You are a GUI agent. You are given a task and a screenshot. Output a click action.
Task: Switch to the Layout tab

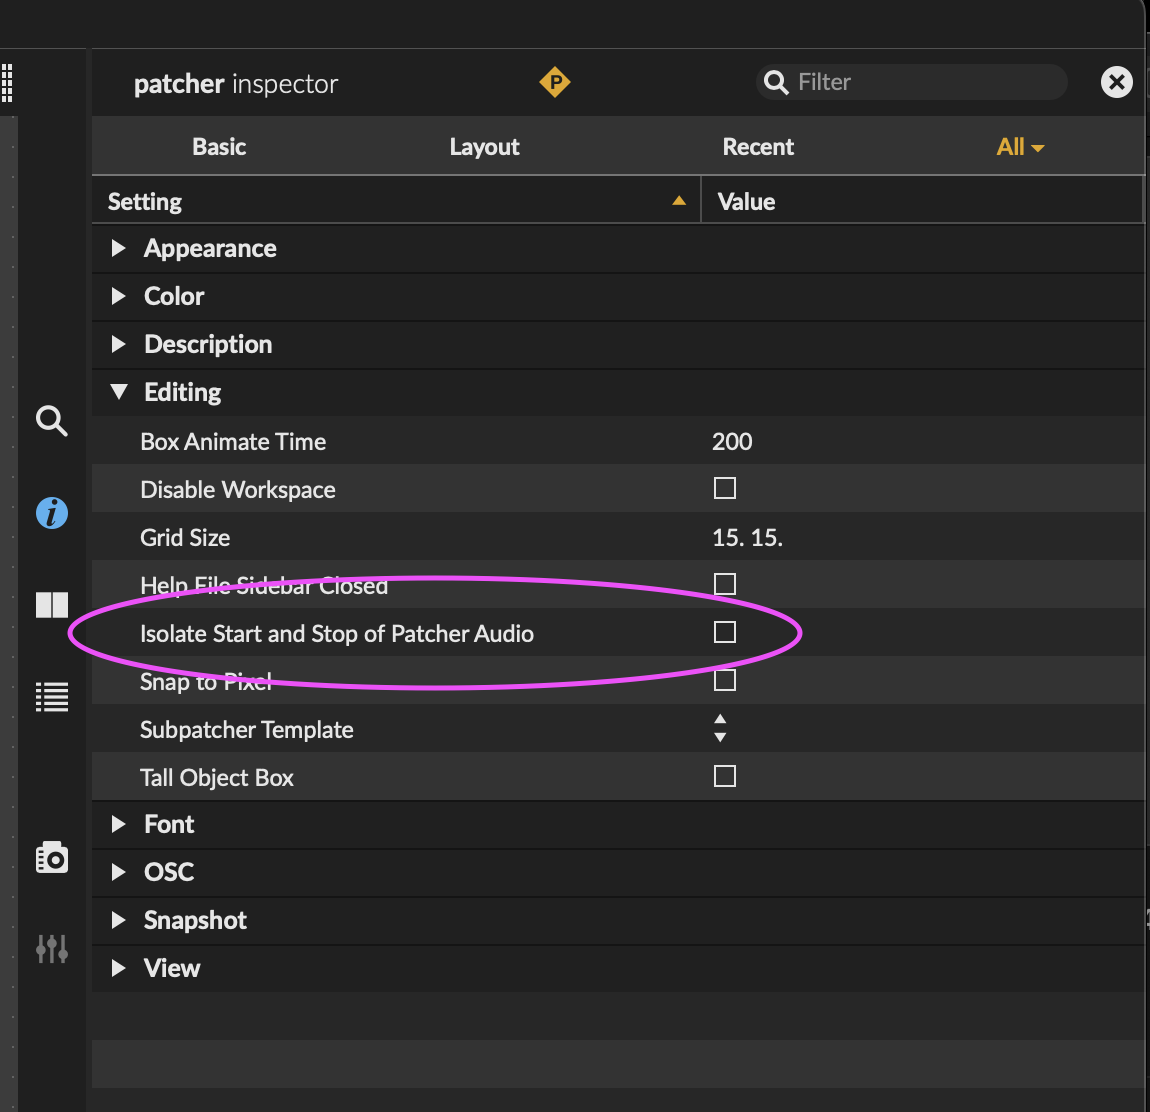(484, 147)
